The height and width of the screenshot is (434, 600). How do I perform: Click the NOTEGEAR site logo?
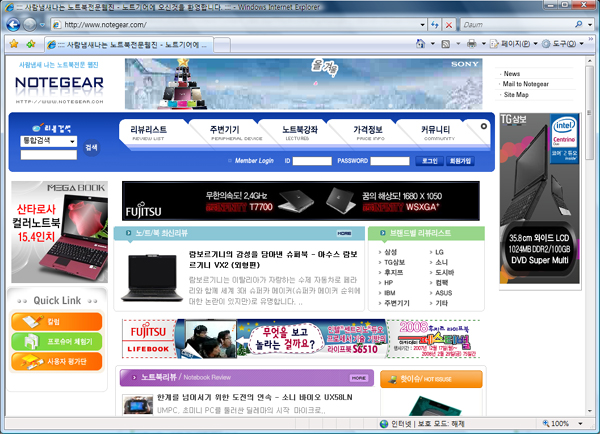tap(59, 83)
